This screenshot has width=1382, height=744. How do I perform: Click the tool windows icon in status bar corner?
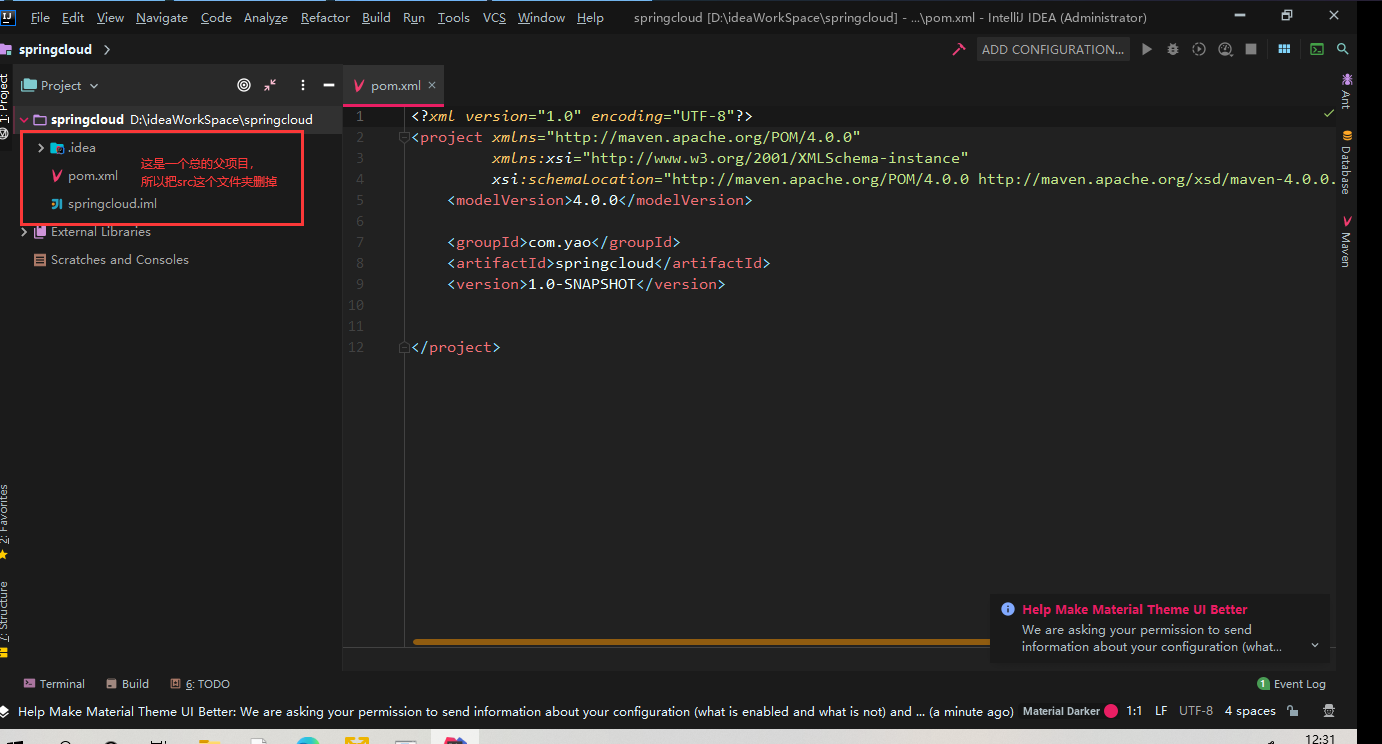pyautogui.click(x=5, y=711)
